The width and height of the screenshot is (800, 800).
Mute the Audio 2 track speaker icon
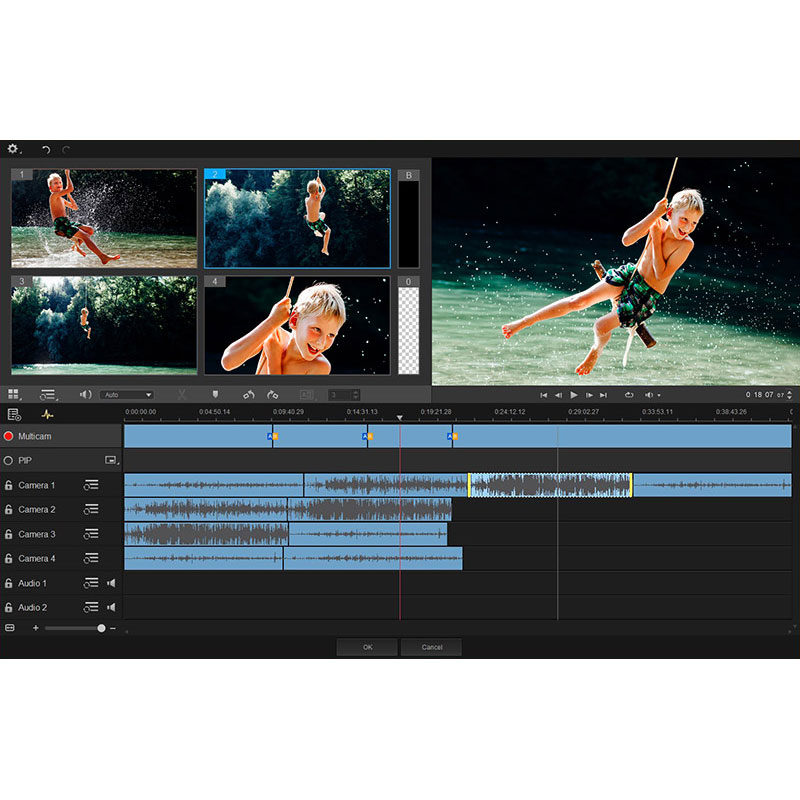pyautogui.click(x=113, y=607)
